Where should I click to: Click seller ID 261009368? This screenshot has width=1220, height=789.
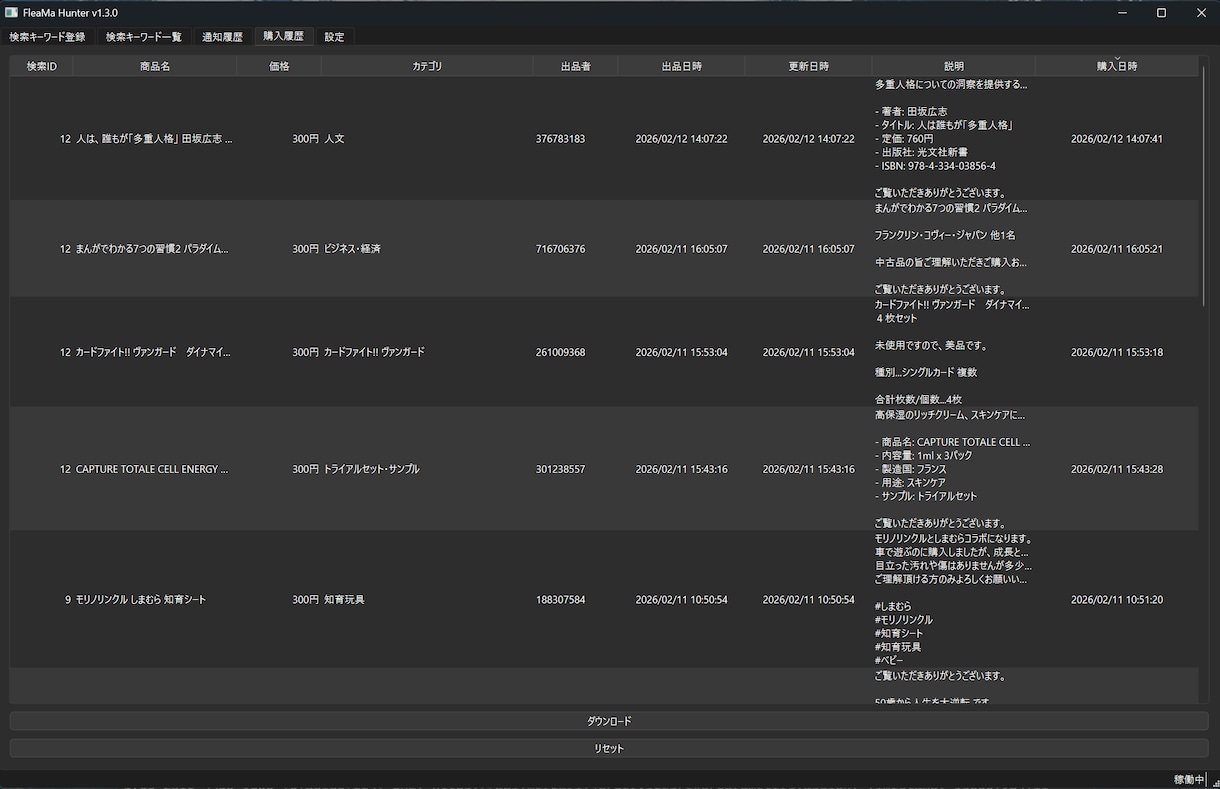[x=560, y=352]
